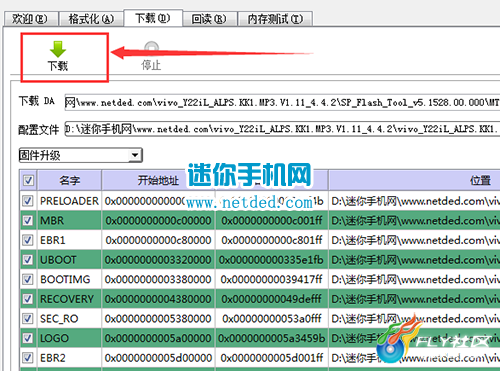Click BOOTIMG end address 0x00000000039417ff
The width and height of the screenshot is (500, 371).
[x=272, y=279]
